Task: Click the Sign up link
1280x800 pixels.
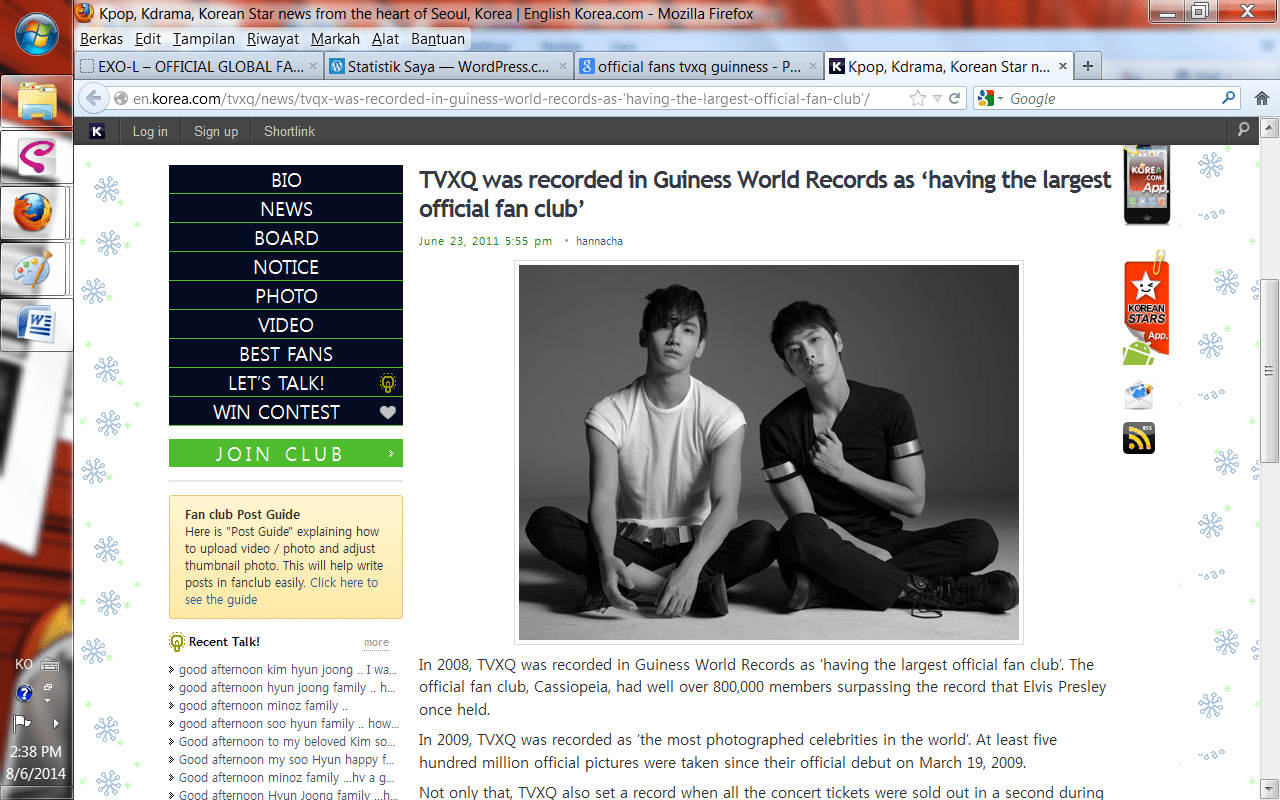Action: pos(216,131)
